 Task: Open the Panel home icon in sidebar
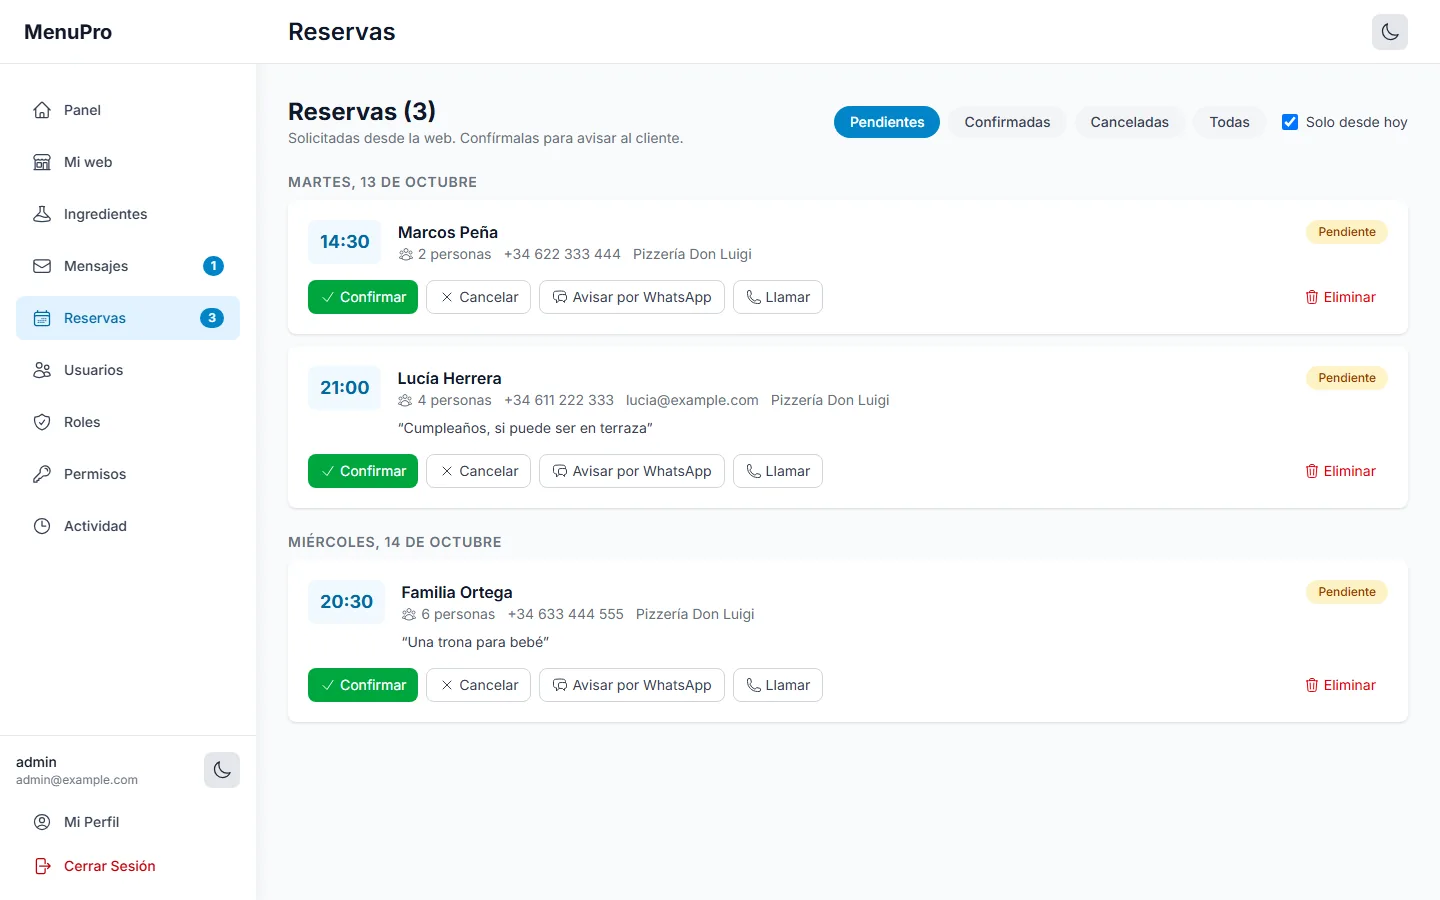click(42, 110)
